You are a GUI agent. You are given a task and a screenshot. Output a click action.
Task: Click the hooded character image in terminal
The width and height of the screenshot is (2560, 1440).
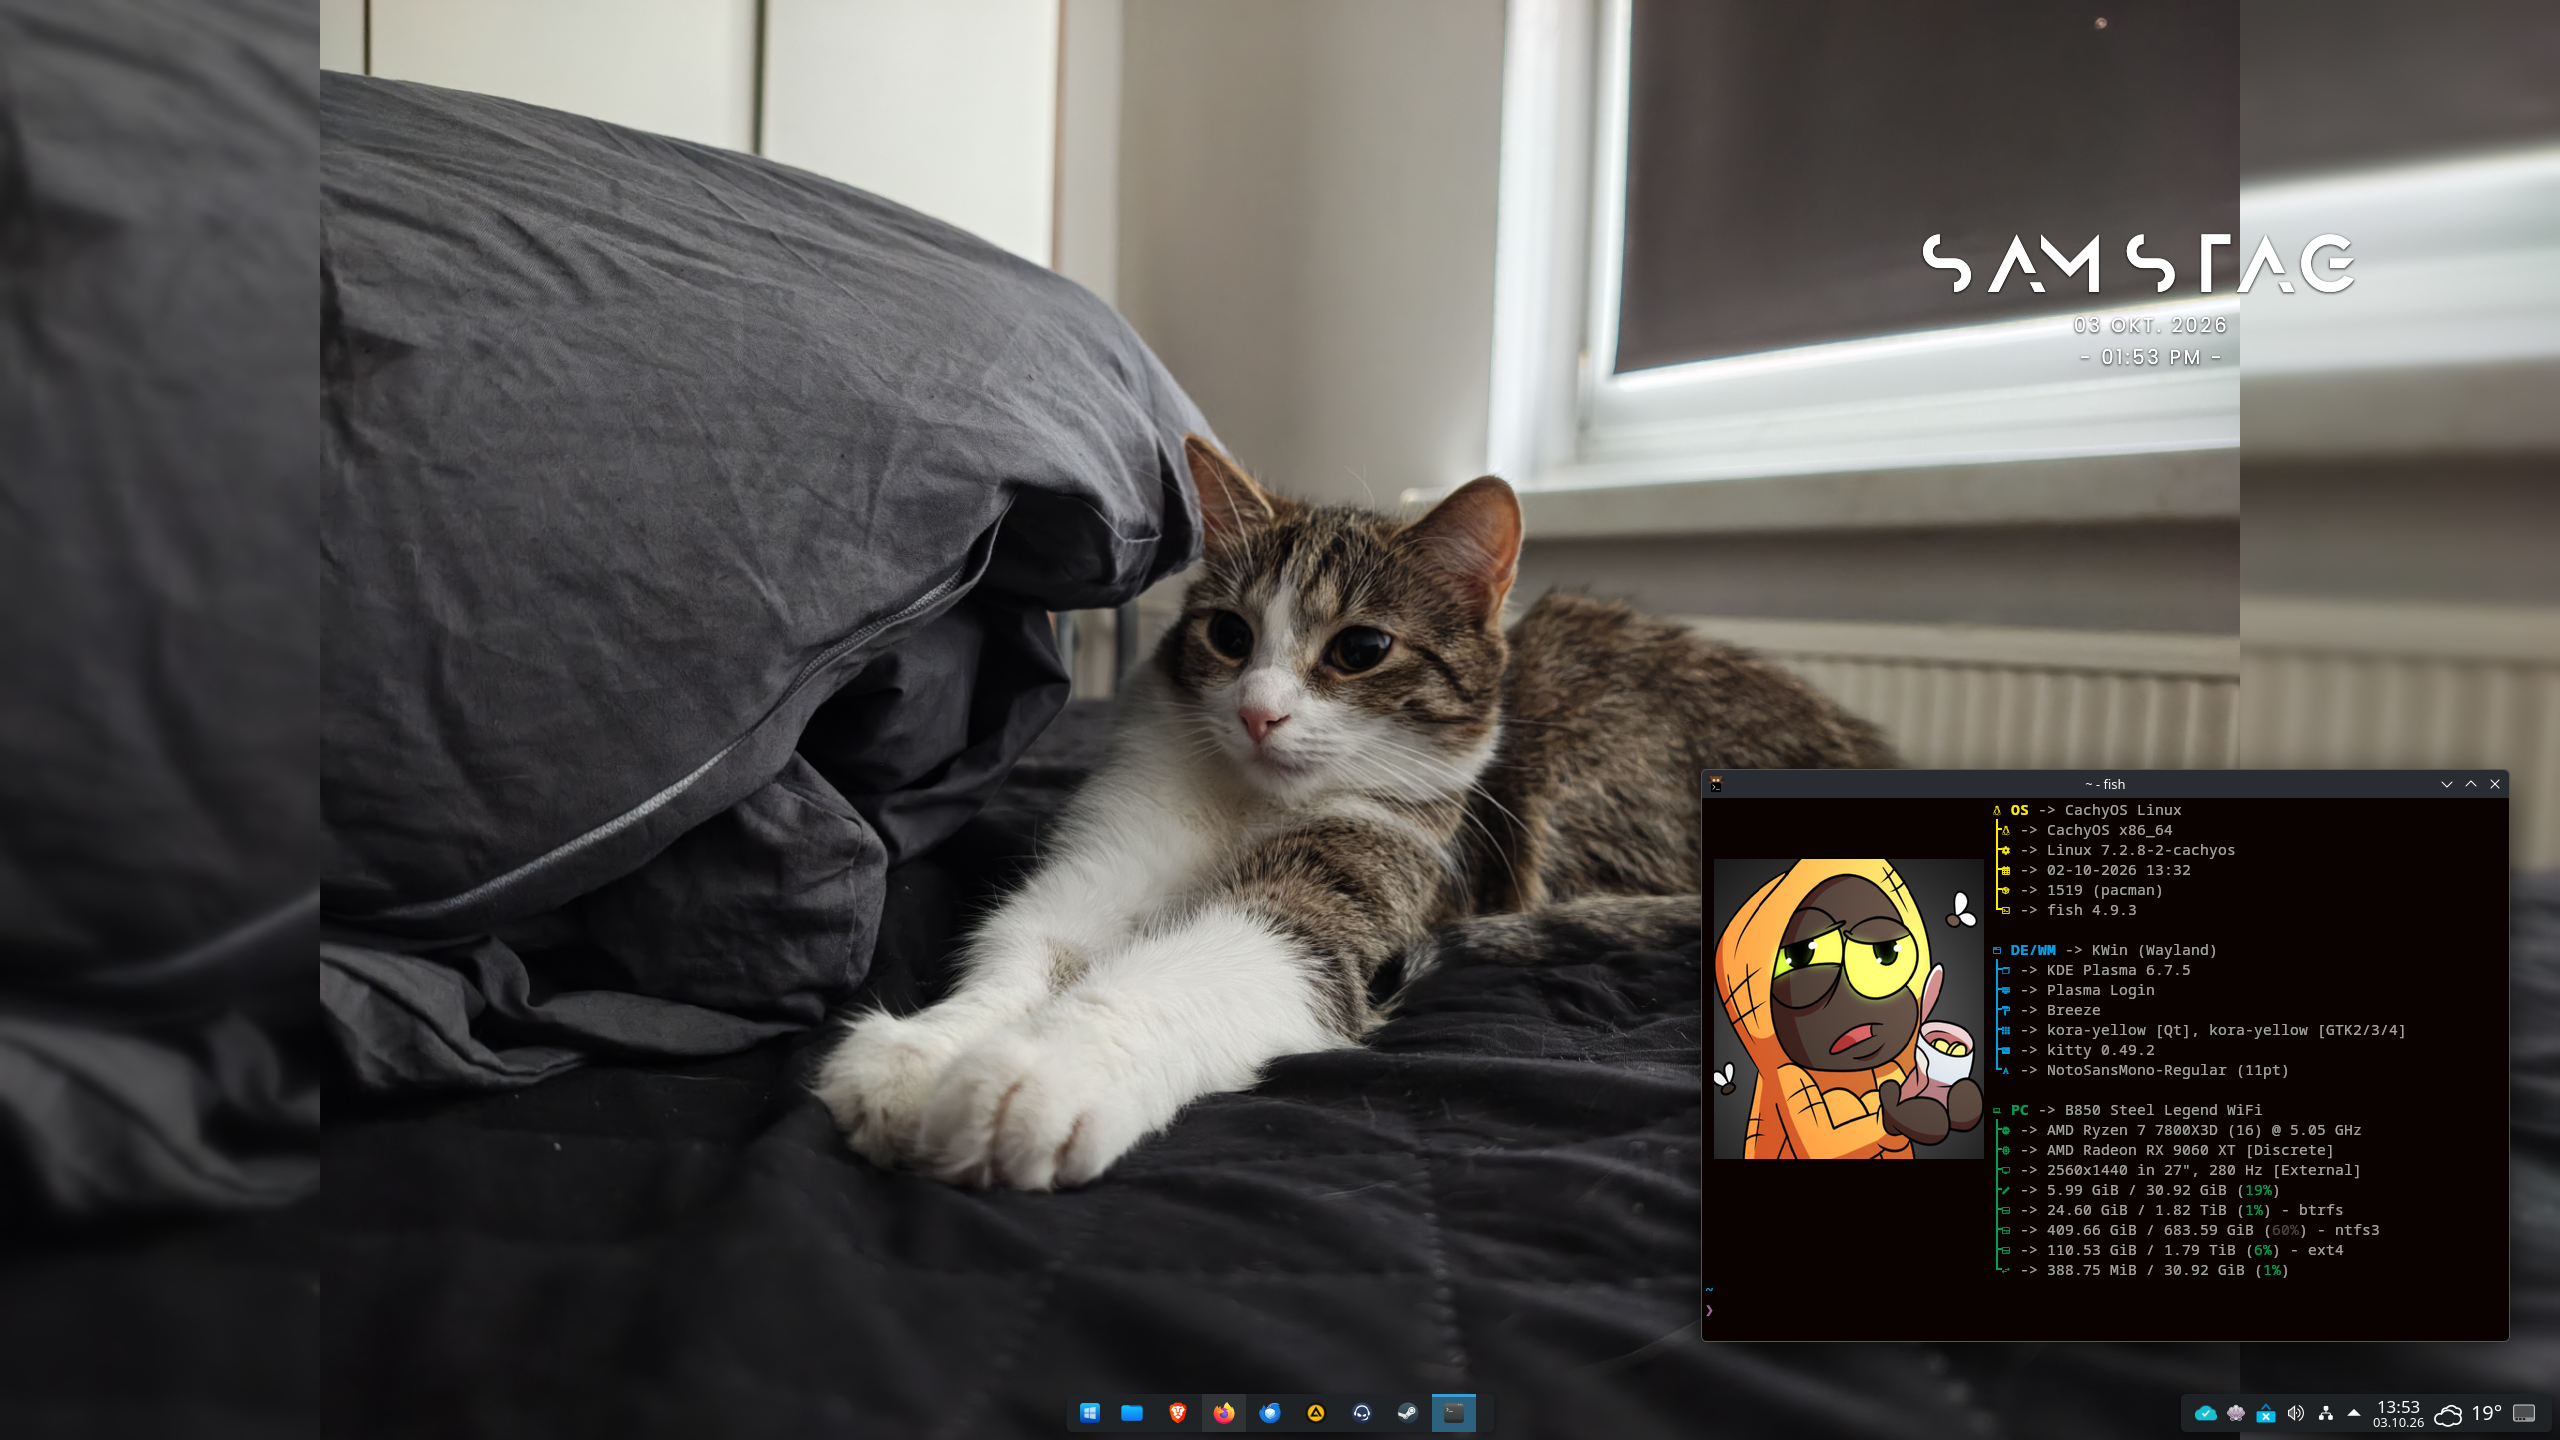(1848, 1009)
